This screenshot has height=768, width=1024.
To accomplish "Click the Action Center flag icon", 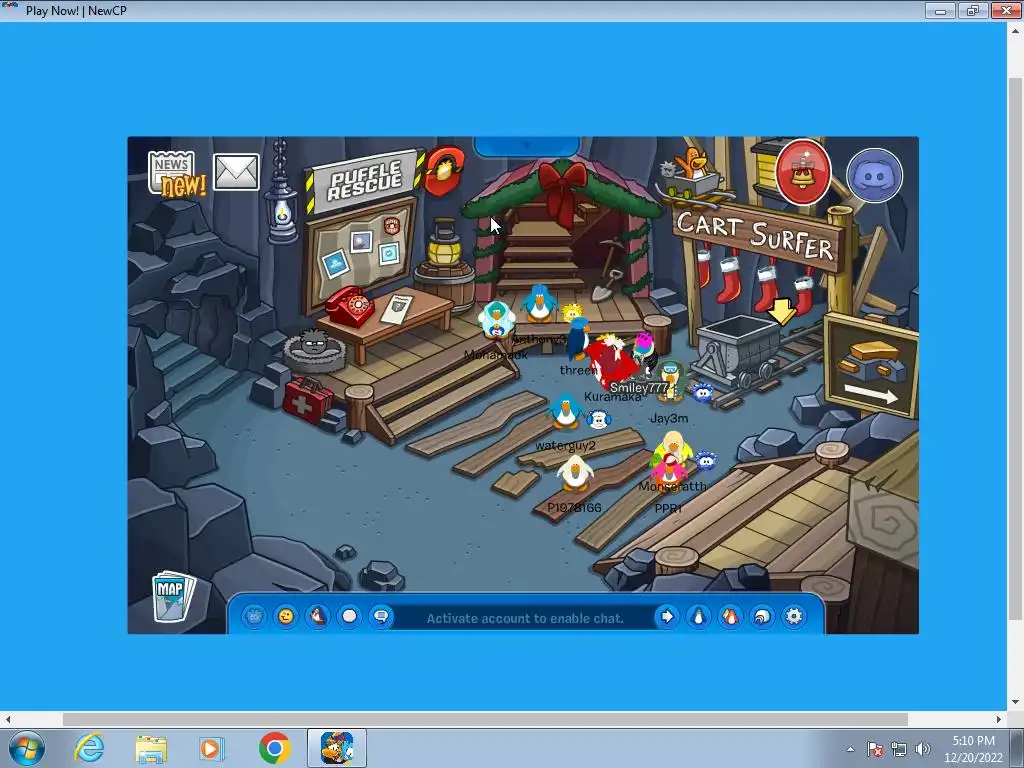I will click(875, 749).
